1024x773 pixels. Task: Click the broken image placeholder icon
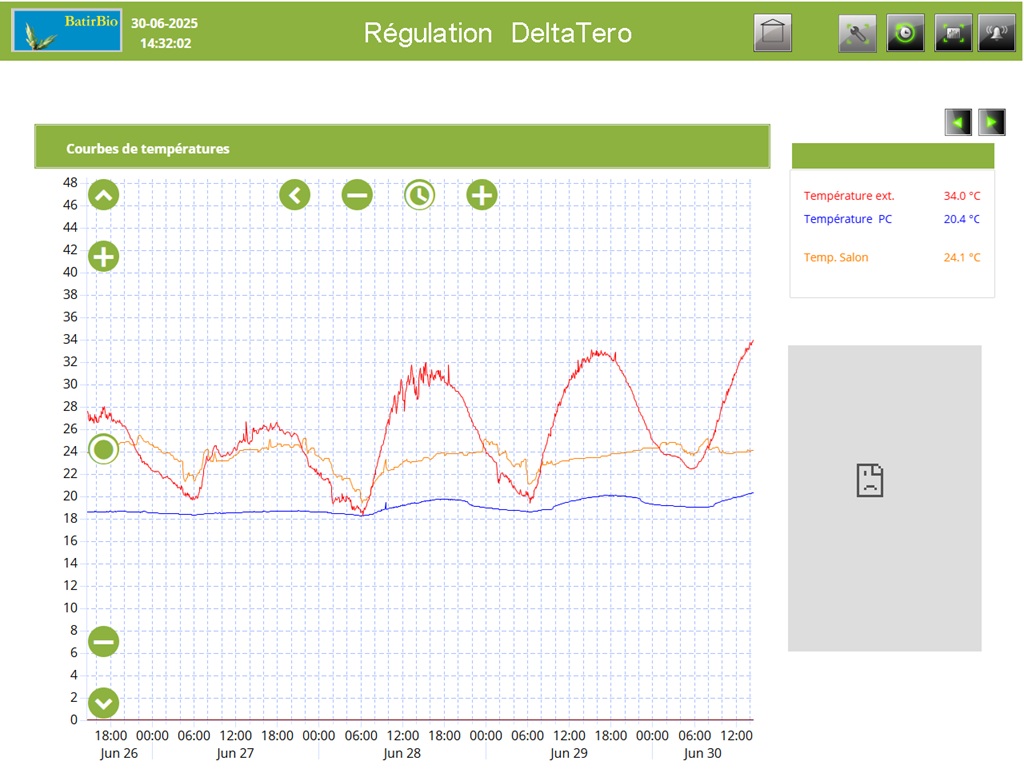click(x=870, y=480)
